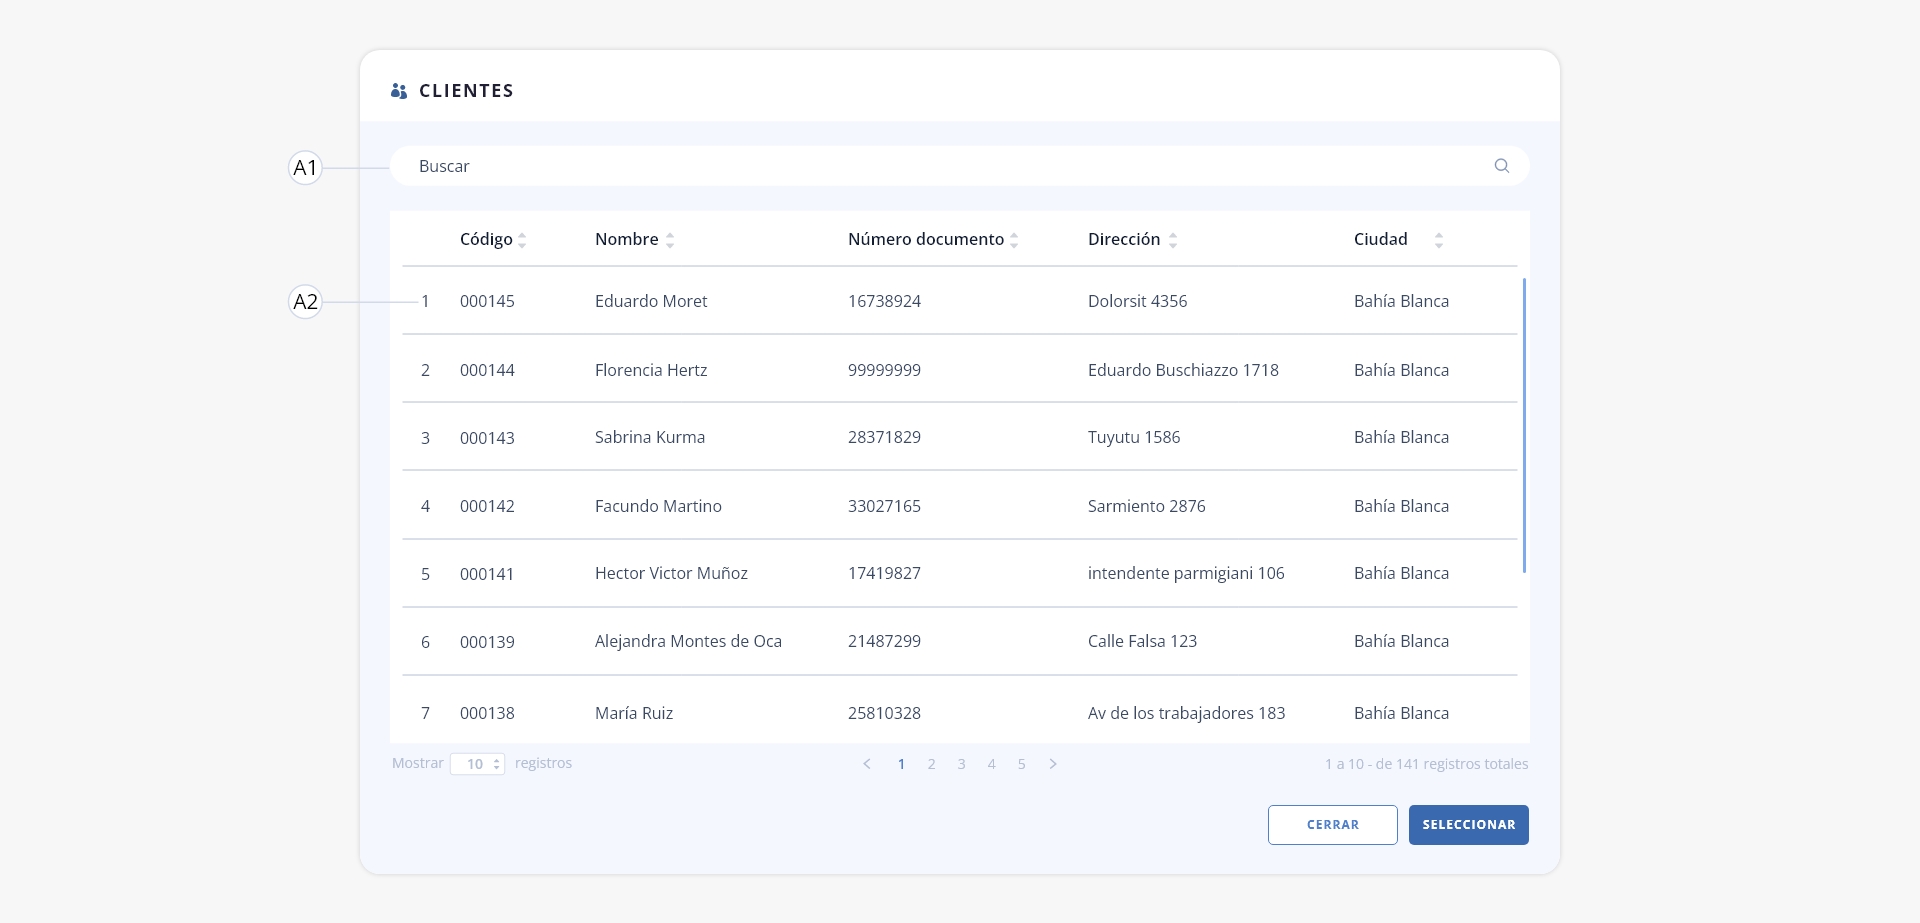Click document number 33027165
The width and height of the screenshot is (1920, 923).
pyautogui.click(x=884, y=506)
